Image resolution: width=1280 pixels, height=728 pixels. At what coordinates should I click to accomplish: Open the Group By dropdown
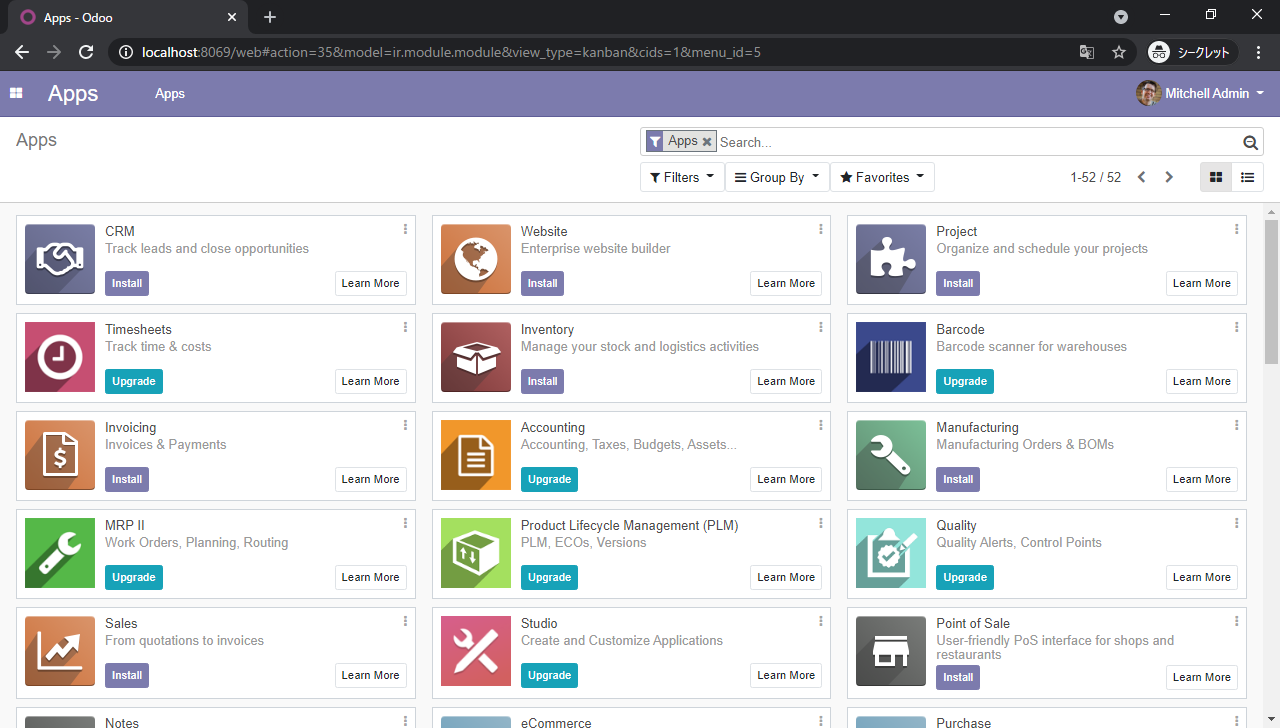(777, 177)
